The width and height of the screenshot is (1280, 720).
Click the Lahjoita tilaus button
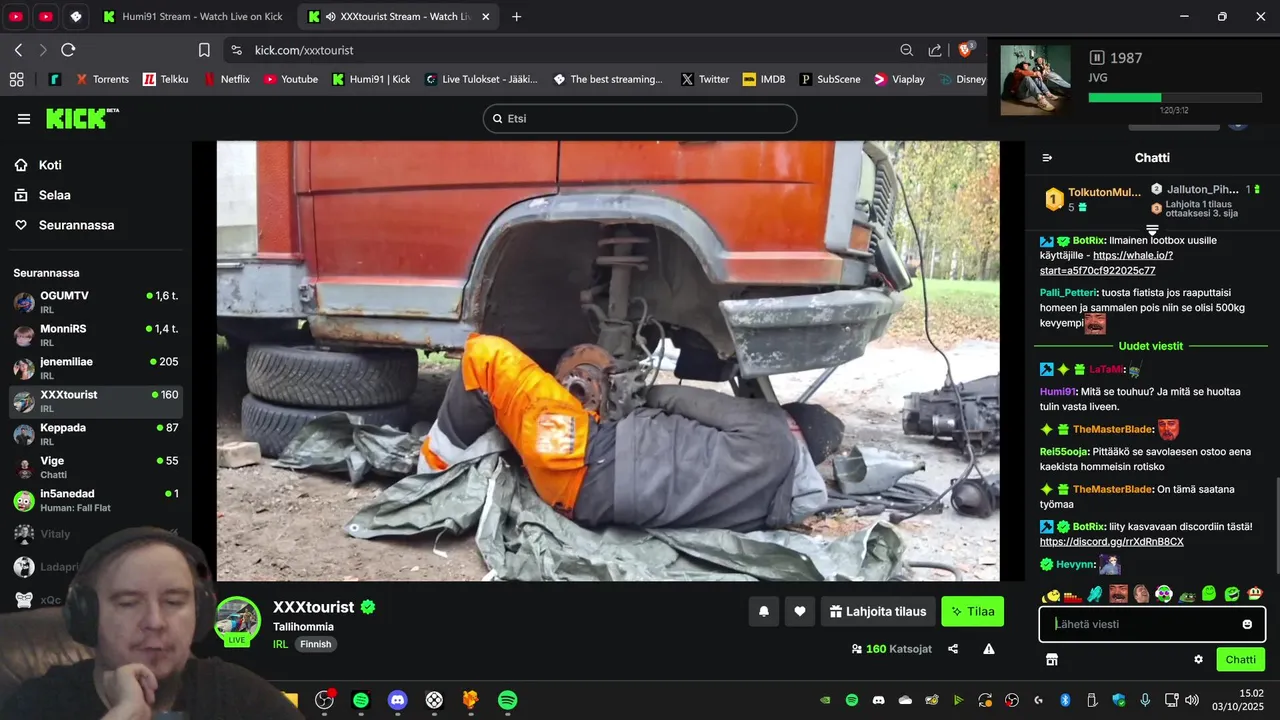click(x=878, y=611)
